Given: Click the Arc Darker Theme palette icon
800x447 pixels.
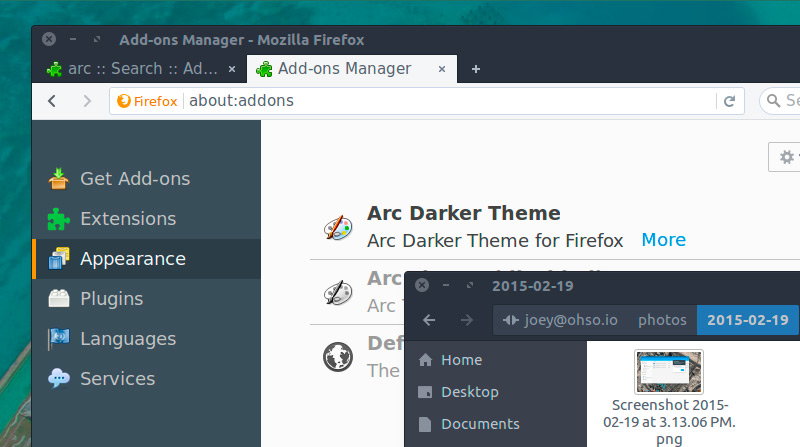Looking at the screenshot, I should [x=338, y=227].
